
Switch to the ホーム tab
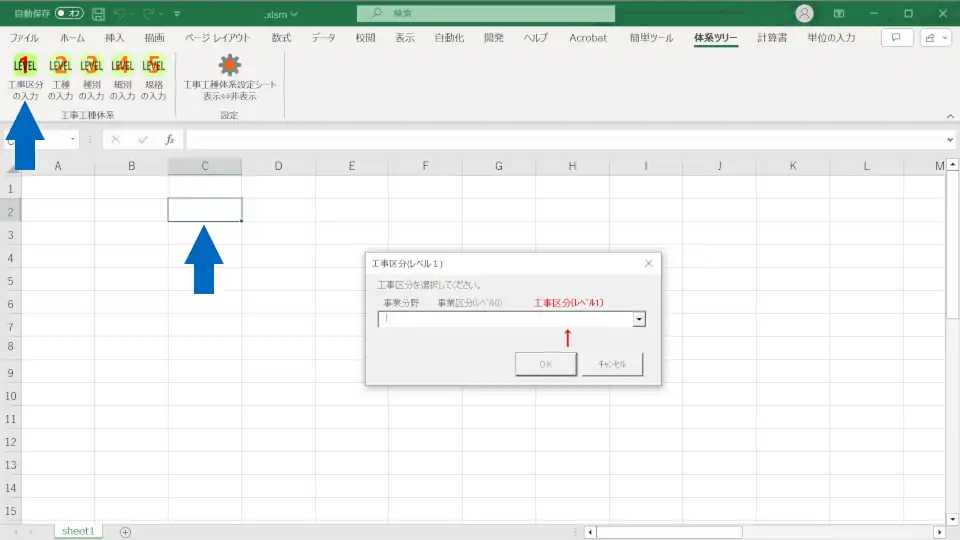pyautogui.click(x=72, y=38)
